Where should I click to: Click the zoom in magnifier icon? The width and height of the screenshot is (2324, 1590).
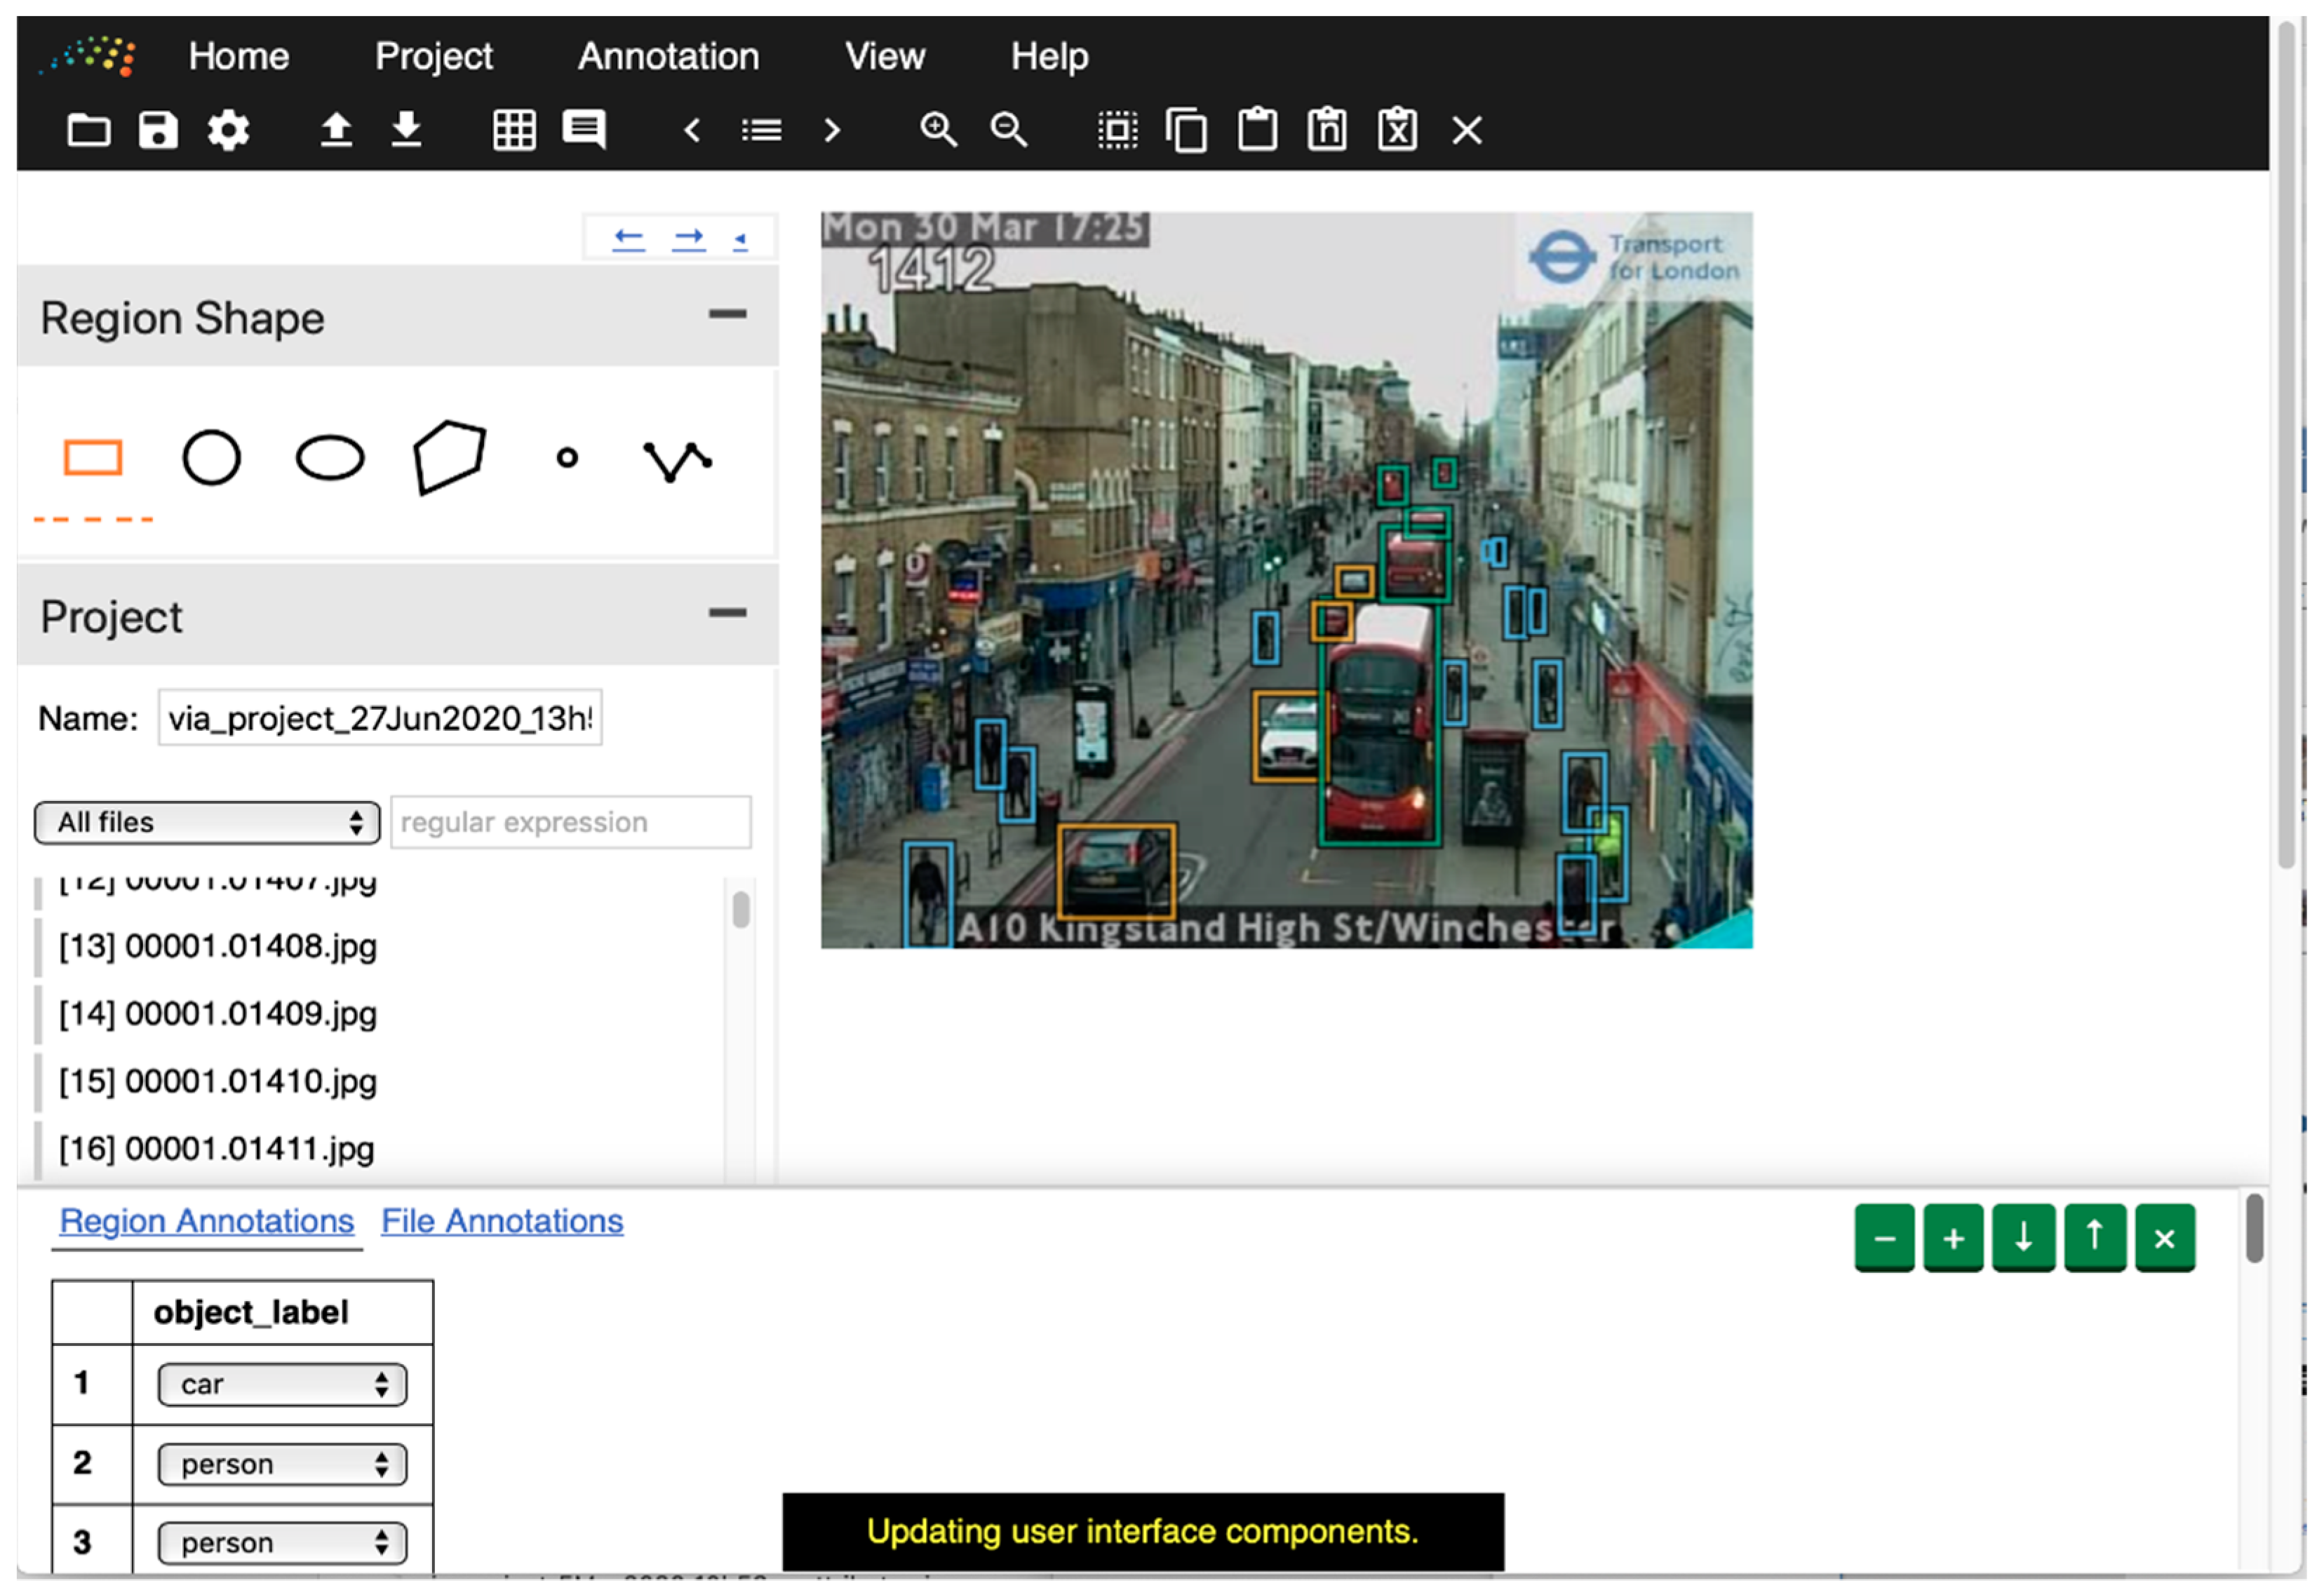[x=938, y=130]
